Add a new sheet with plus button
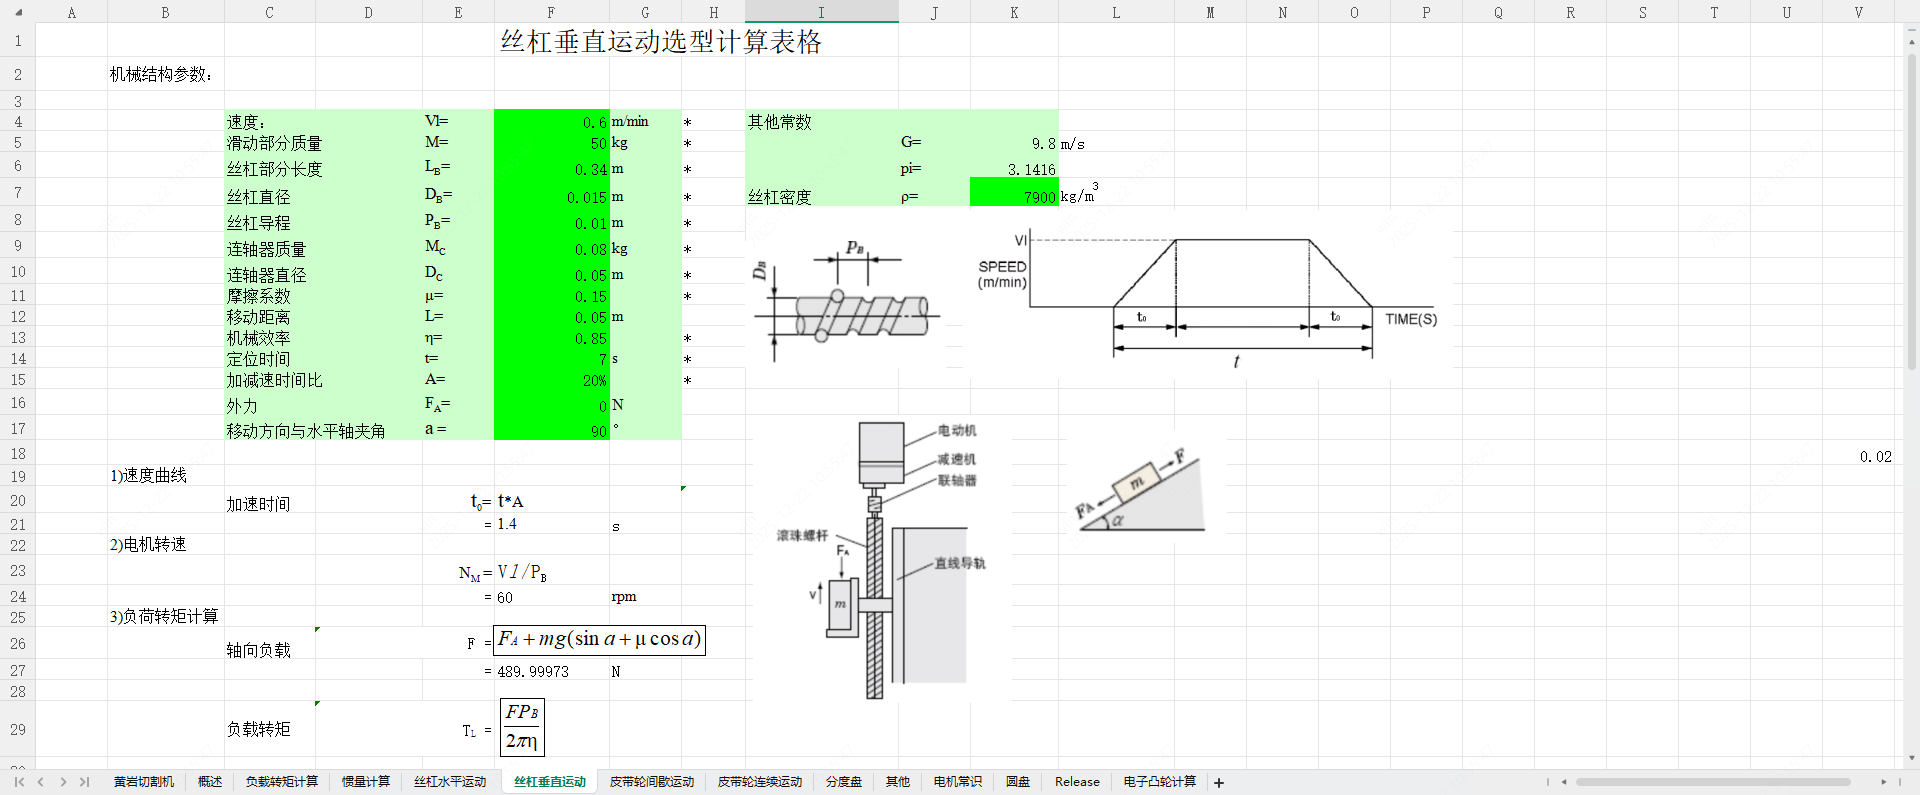1920x795 pixels. [x=1219, y=783]
